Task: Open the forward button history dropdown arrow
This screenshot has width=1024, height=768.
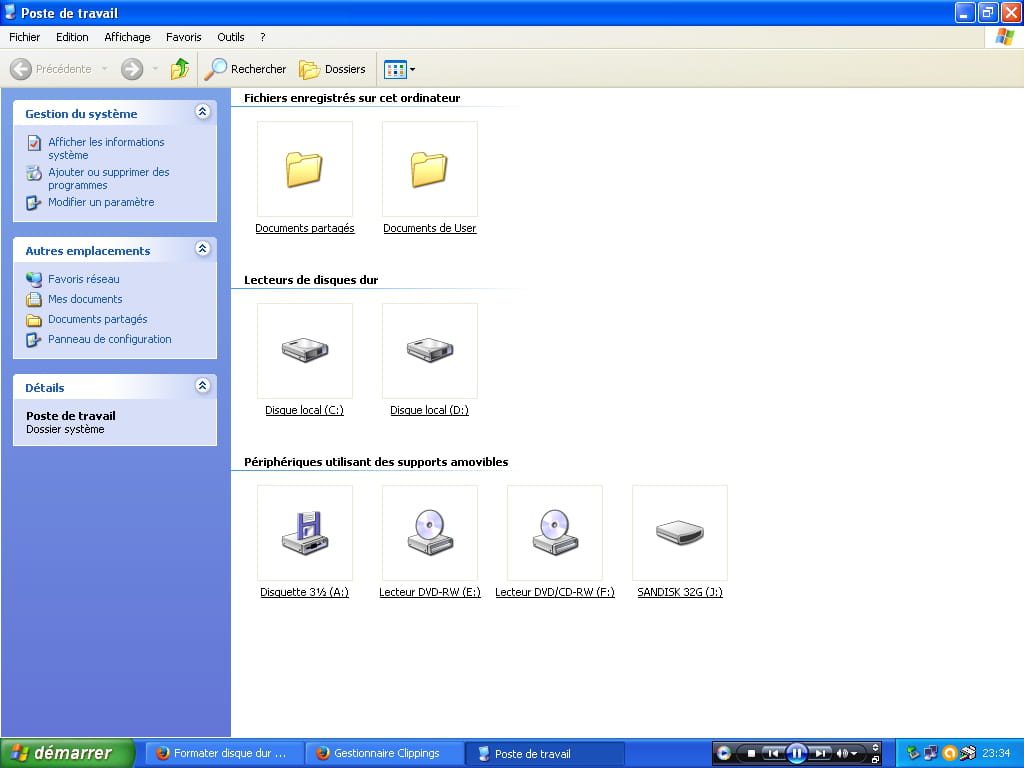Action: pos(155,69)
